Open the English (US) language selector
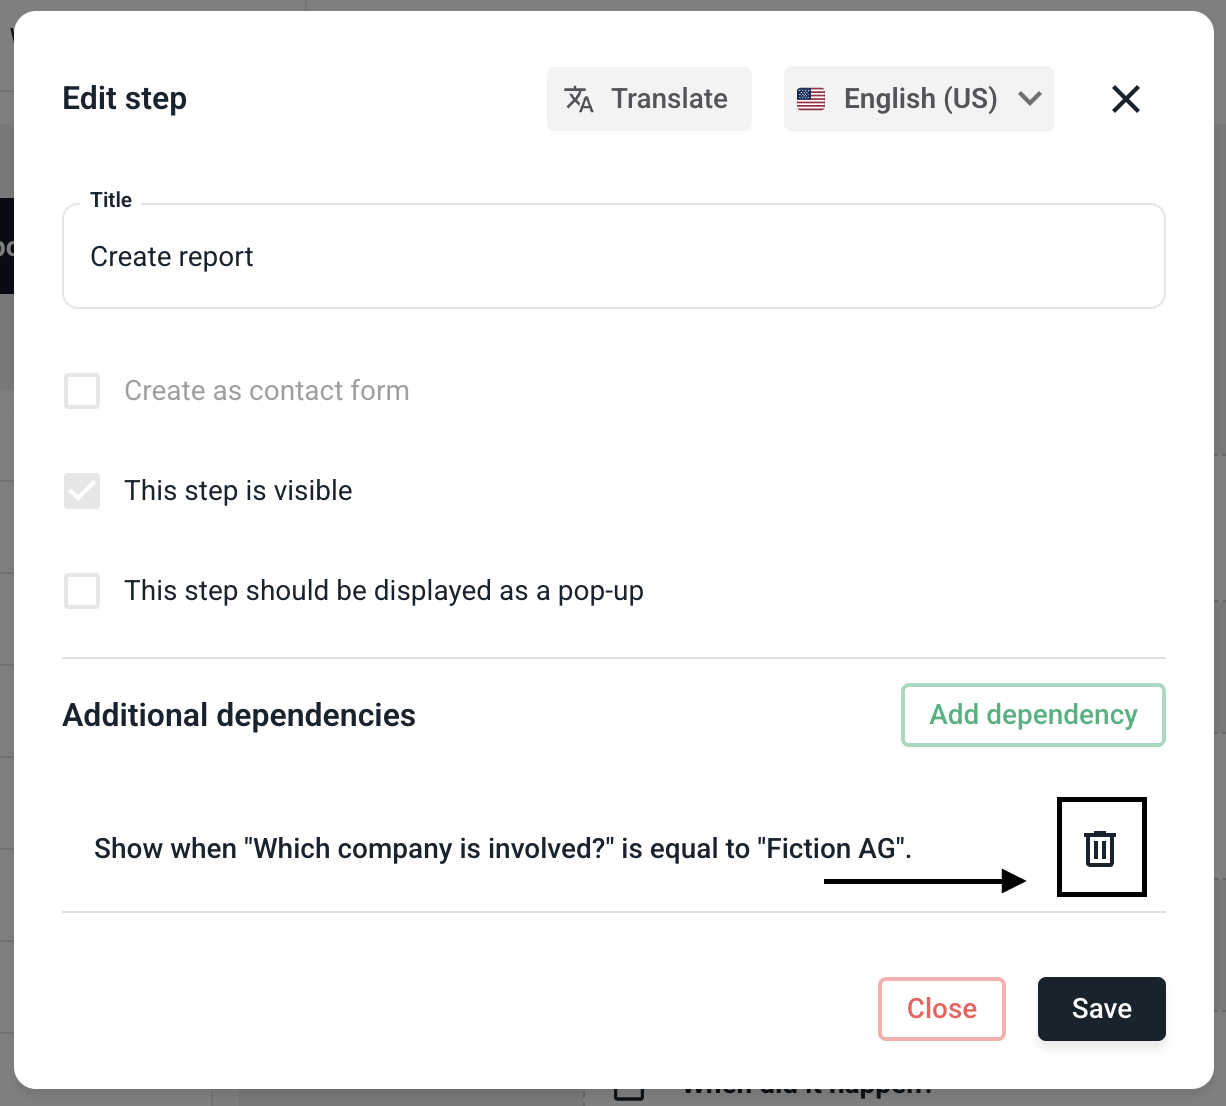Viewport: 1226px width, 1106px height. click(x=919, y=99)
